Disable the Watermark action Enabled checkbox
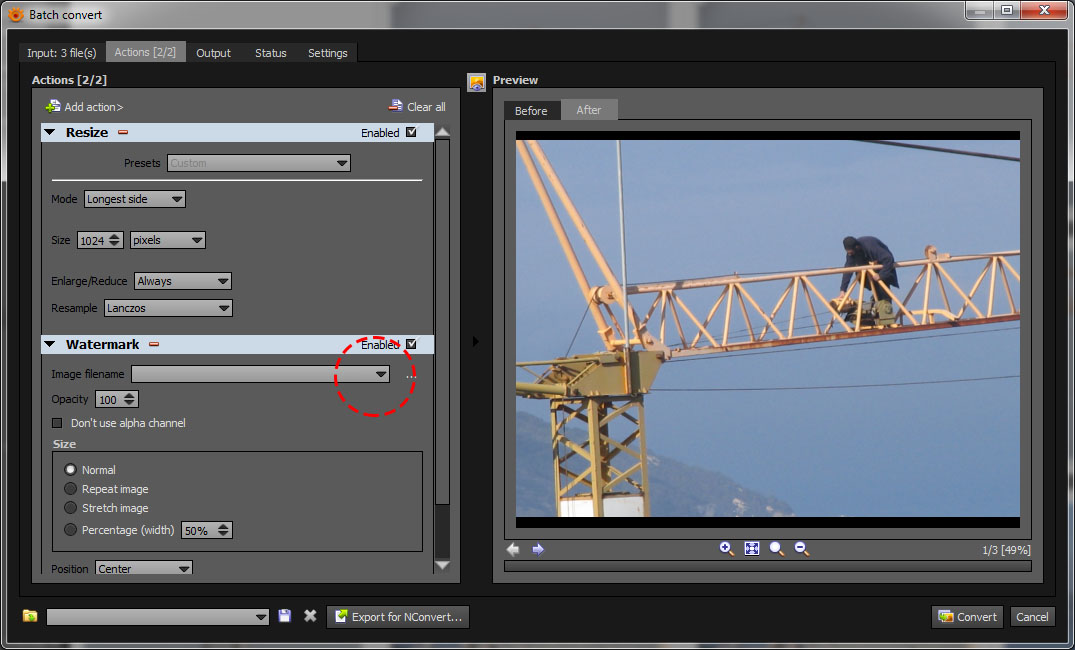The image size is (1075, 650). click(x=411, y=344)
